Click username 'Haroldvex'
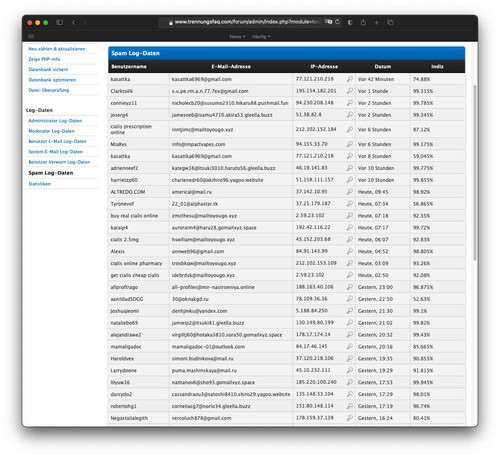This screenshot has height=456, width=500. pos(122,359)
